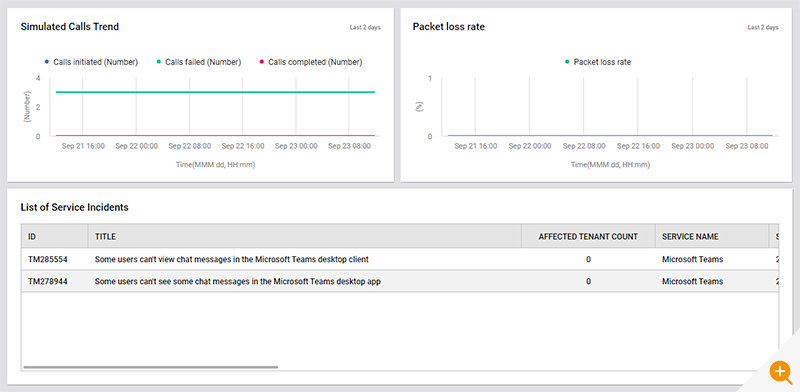The width and height of the screenshot is (800, 392).
Task: Click the pink Calls completed legend dot
Action: point(262,62)
